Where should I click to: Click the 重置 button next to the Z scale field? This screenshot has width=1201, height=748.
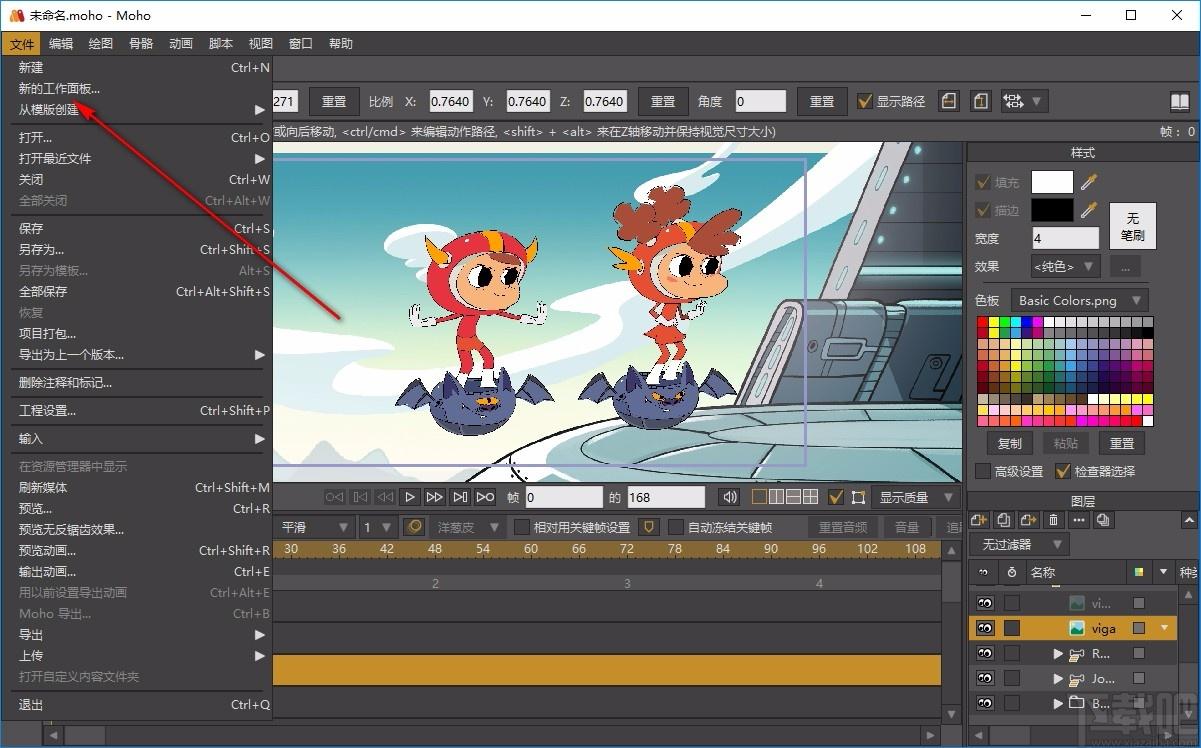(663, 101)
